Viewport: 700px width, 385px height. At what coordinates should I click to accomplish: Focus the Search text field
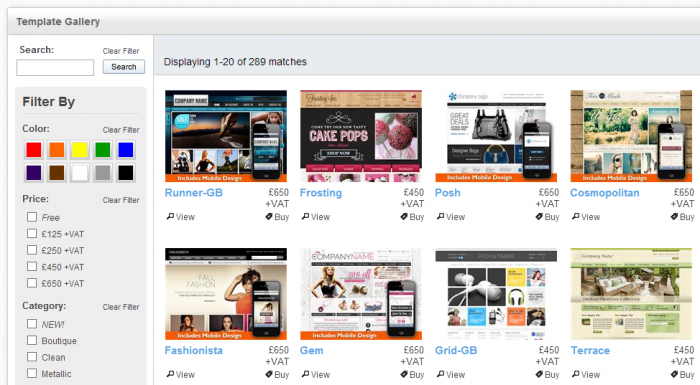(55, 67)
